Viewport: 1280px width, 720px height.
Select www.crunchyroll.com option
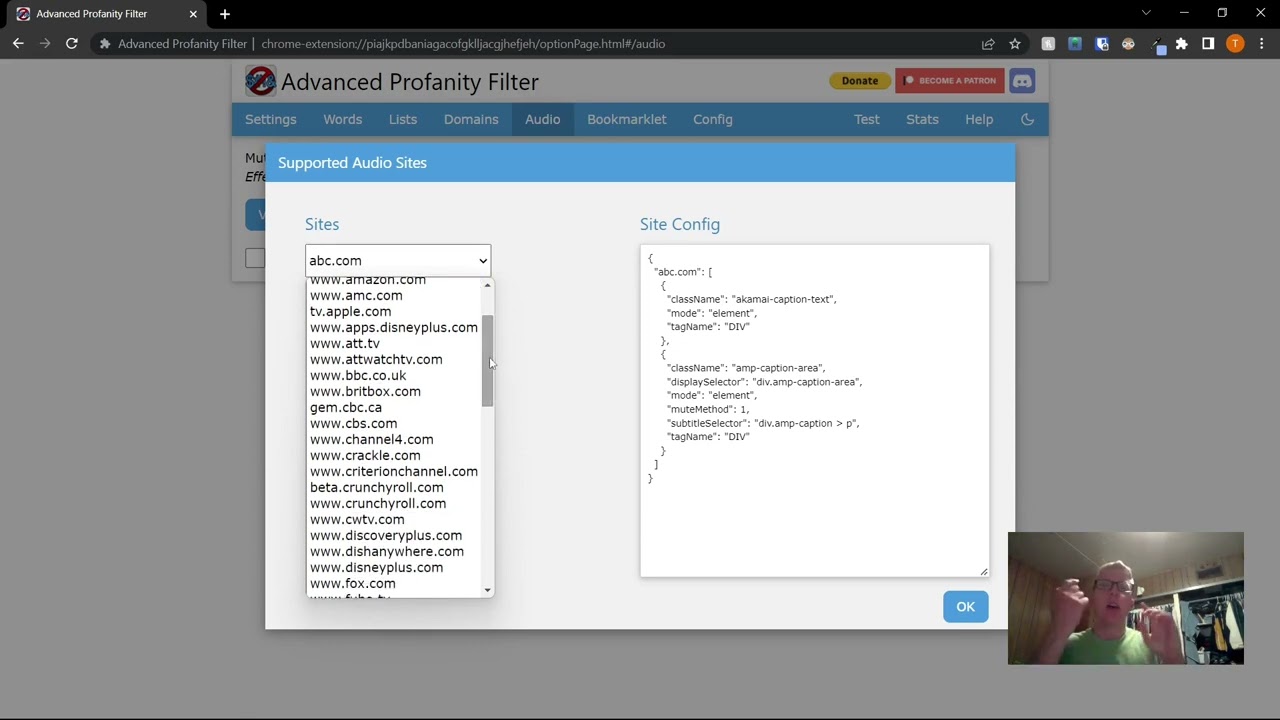pyautogui.click(x=394, y=504)
